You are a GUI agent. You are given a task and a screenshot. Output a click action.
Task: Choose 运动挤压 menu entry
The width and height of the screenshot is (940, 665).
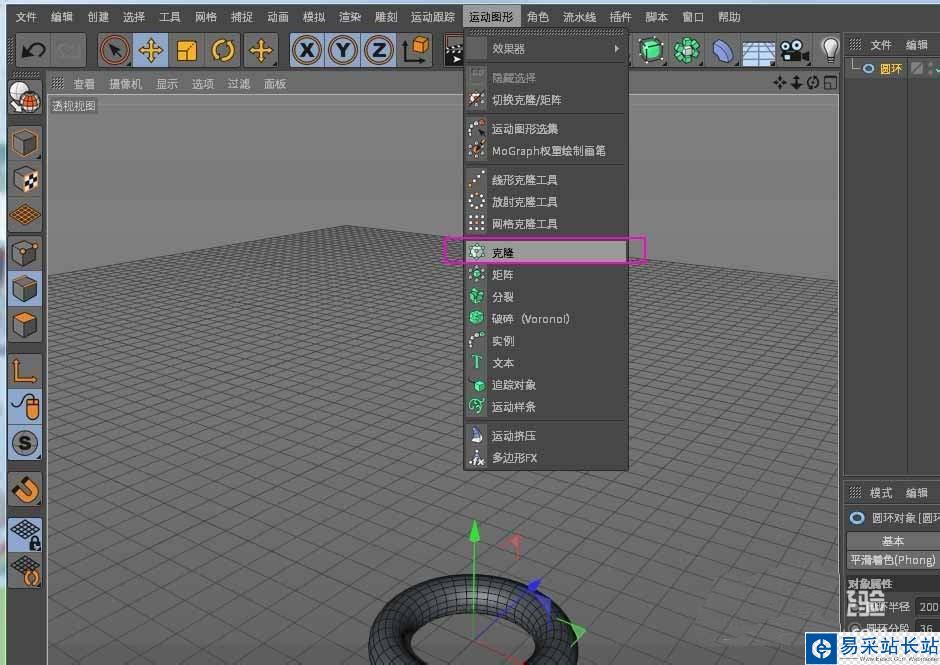(x=546, y=435)
